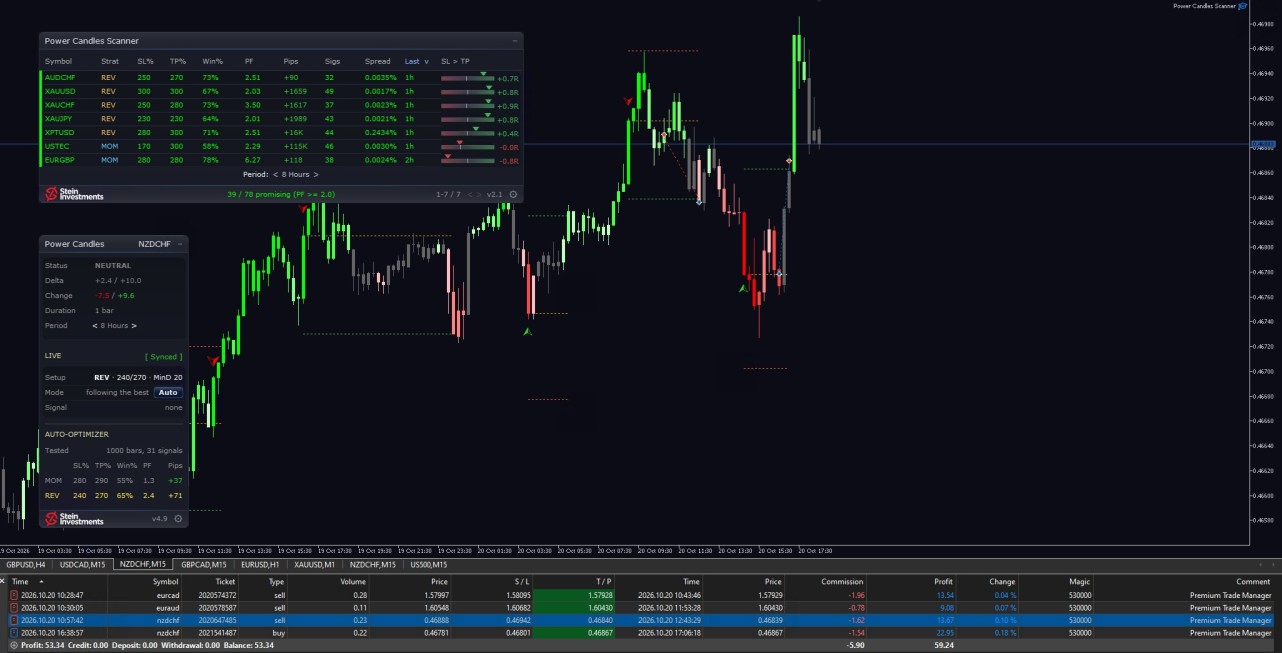The width and height of the screenshot is (1282, 653).
Task: Go to next scanner results page arrow
Action: pos(480,194)
